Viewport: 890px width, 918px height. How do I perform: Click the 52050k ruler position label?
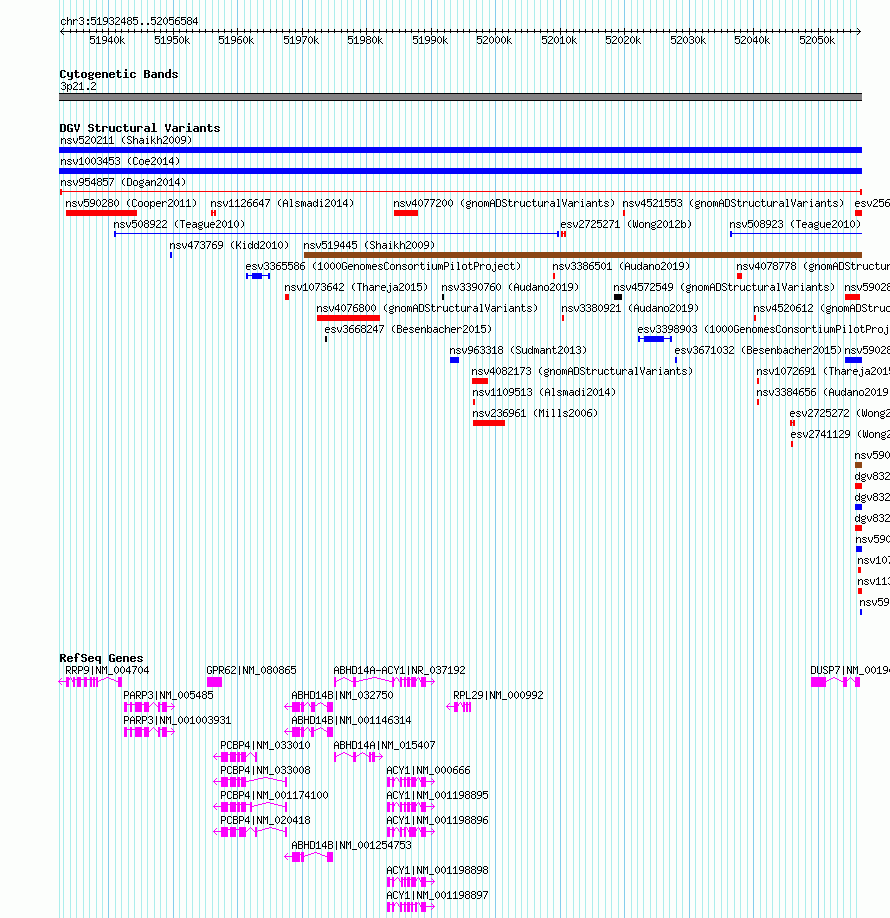tap(817, 40)
